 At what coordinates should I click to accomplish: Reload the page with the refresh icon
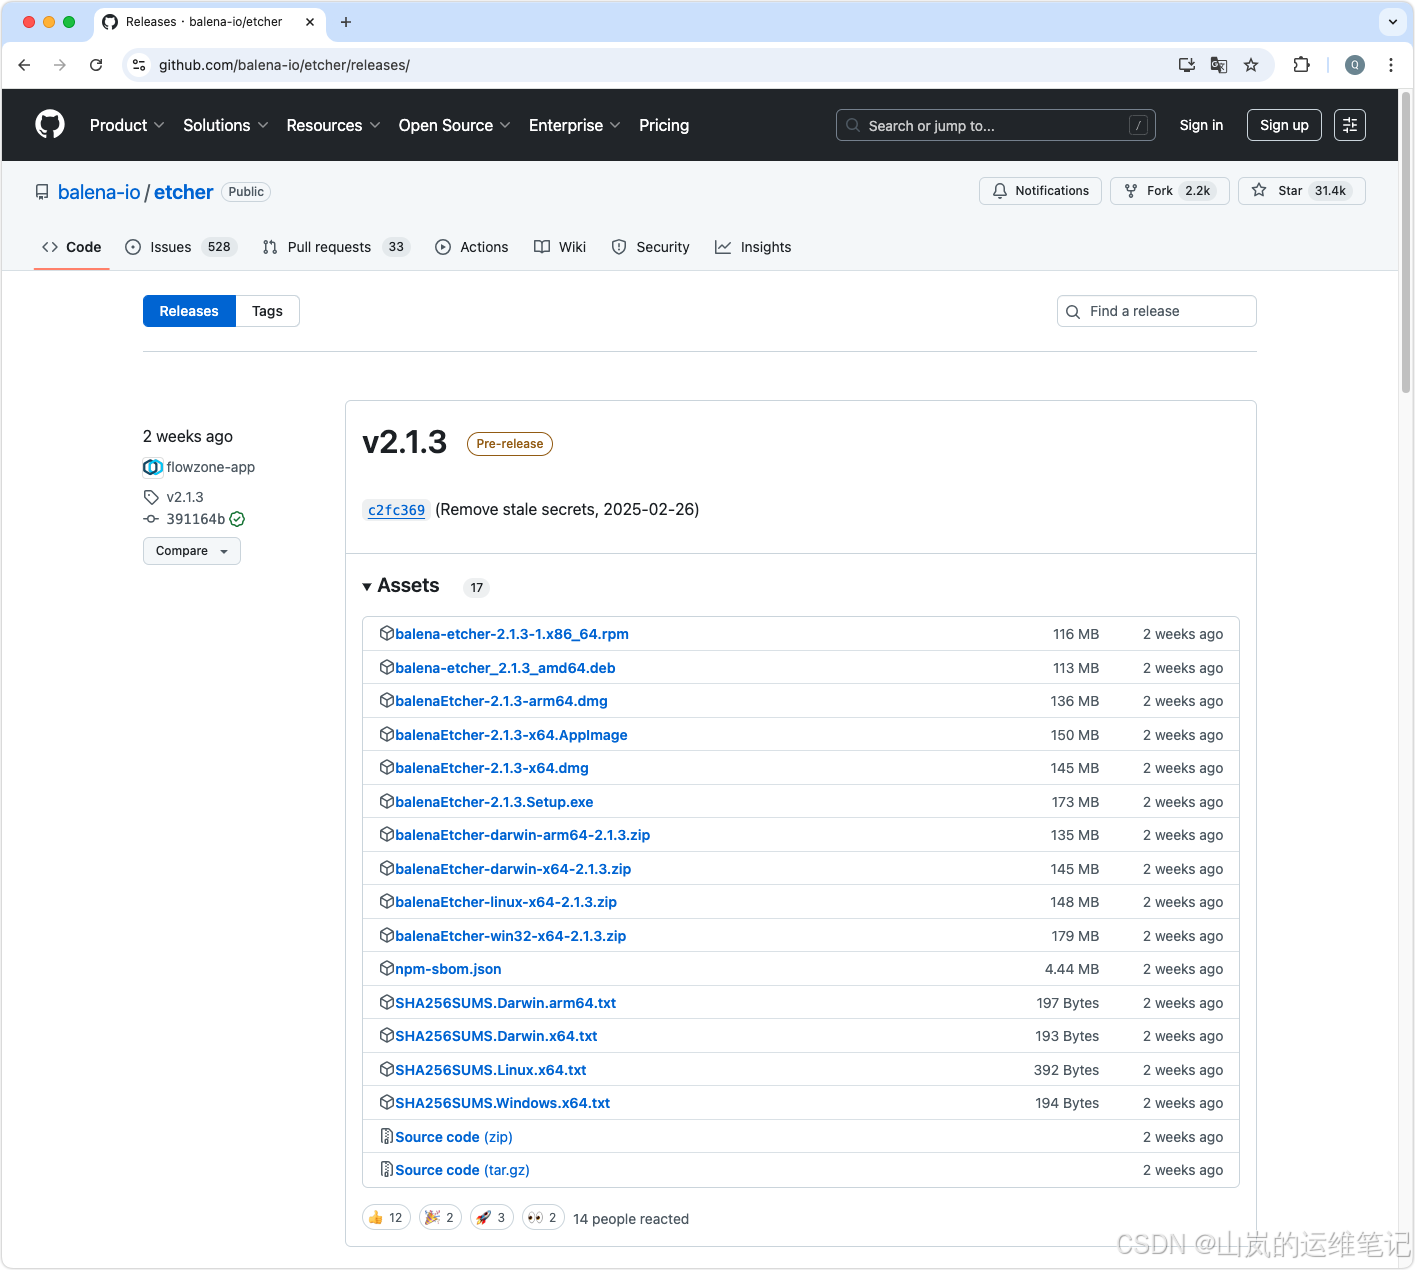point(96,65)
